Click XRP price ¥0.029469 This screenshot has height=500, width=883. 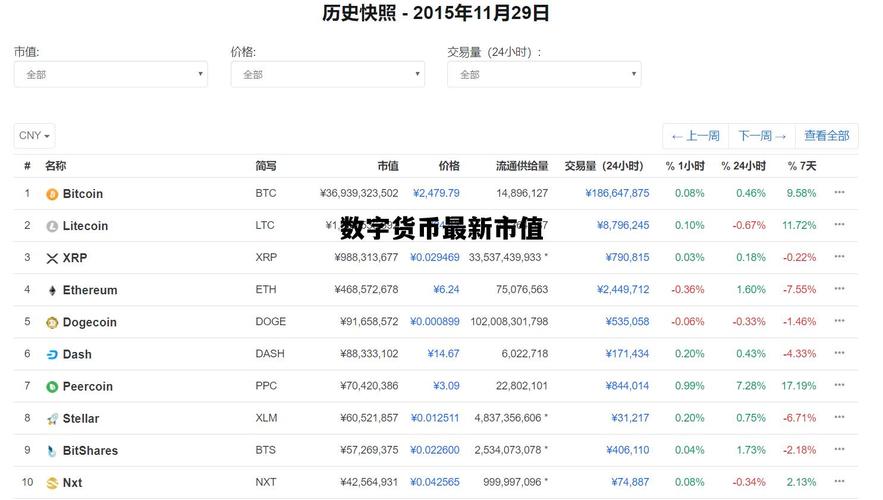point(435,257)
